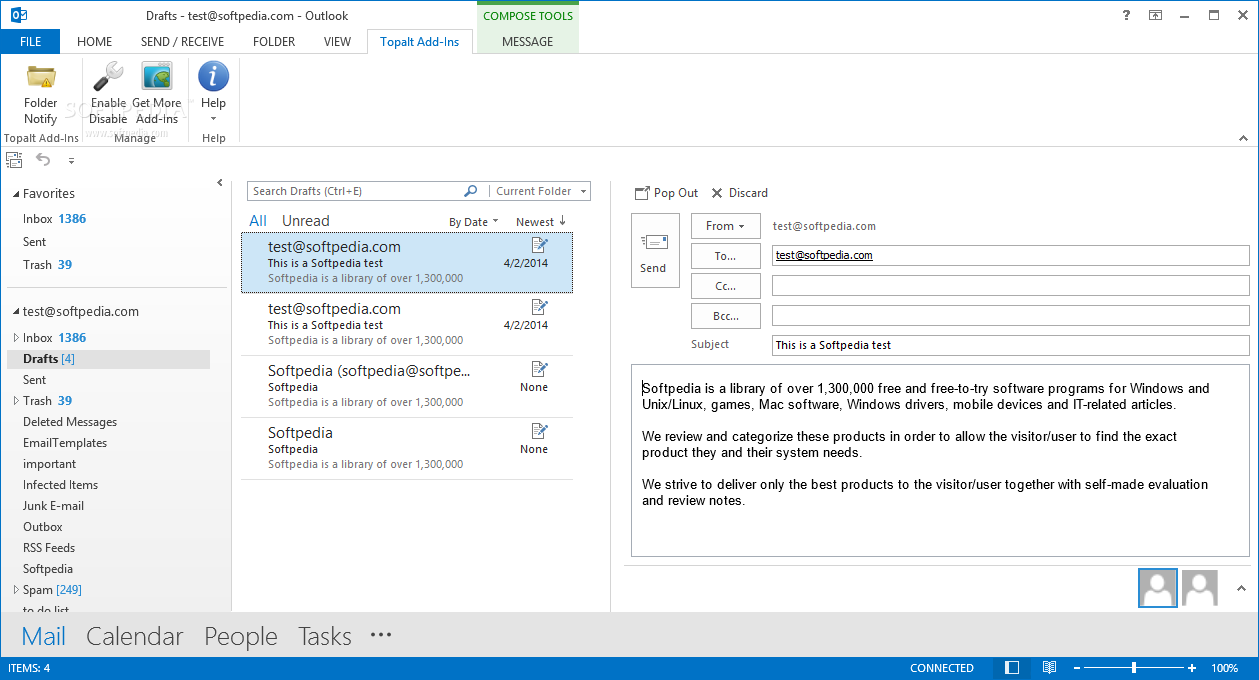
Task: Switch to the SEND / RECEIVE tab
Action: 182,42
